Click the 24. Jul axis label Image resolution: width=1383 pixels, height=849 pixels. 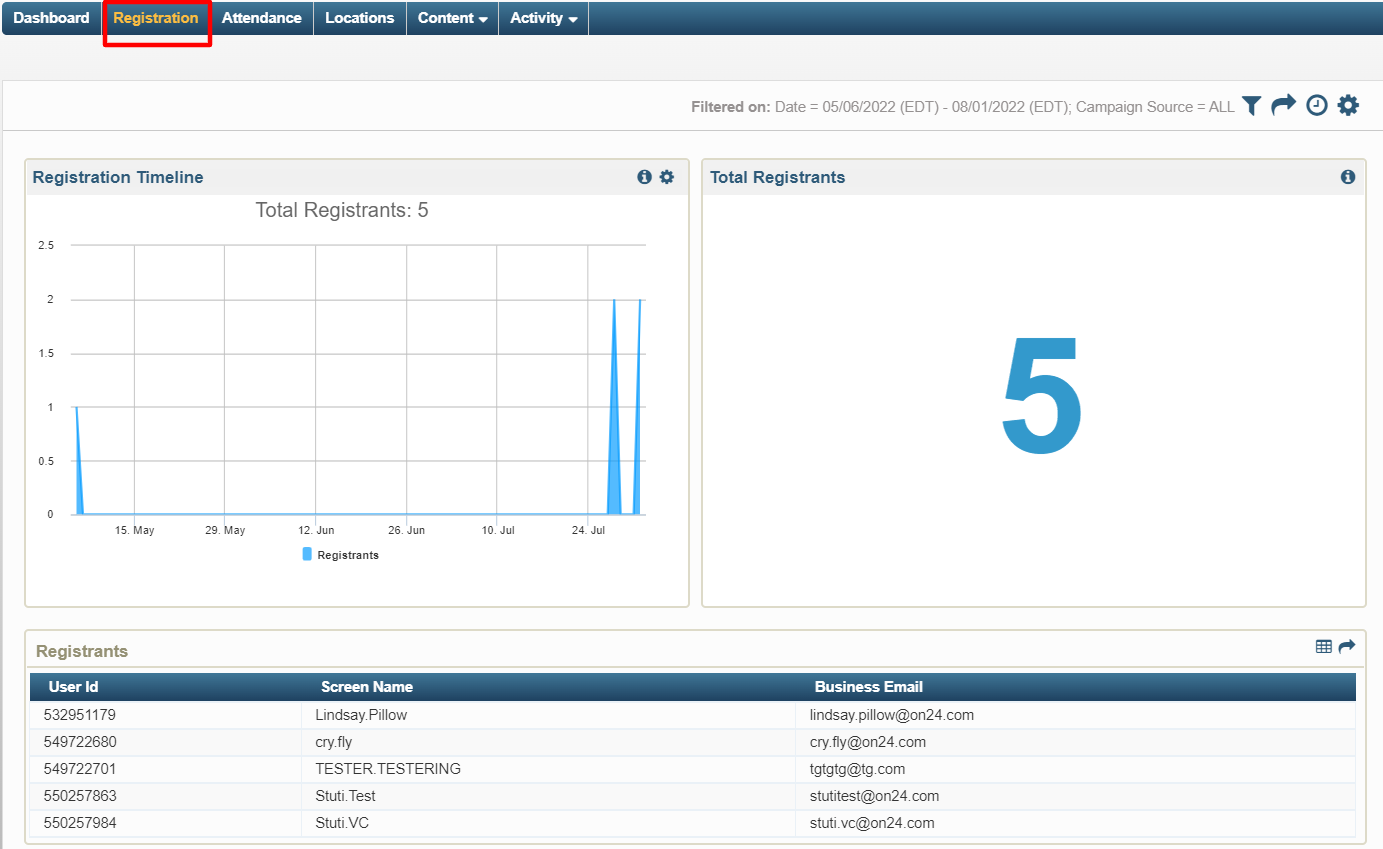pos(589,530)
